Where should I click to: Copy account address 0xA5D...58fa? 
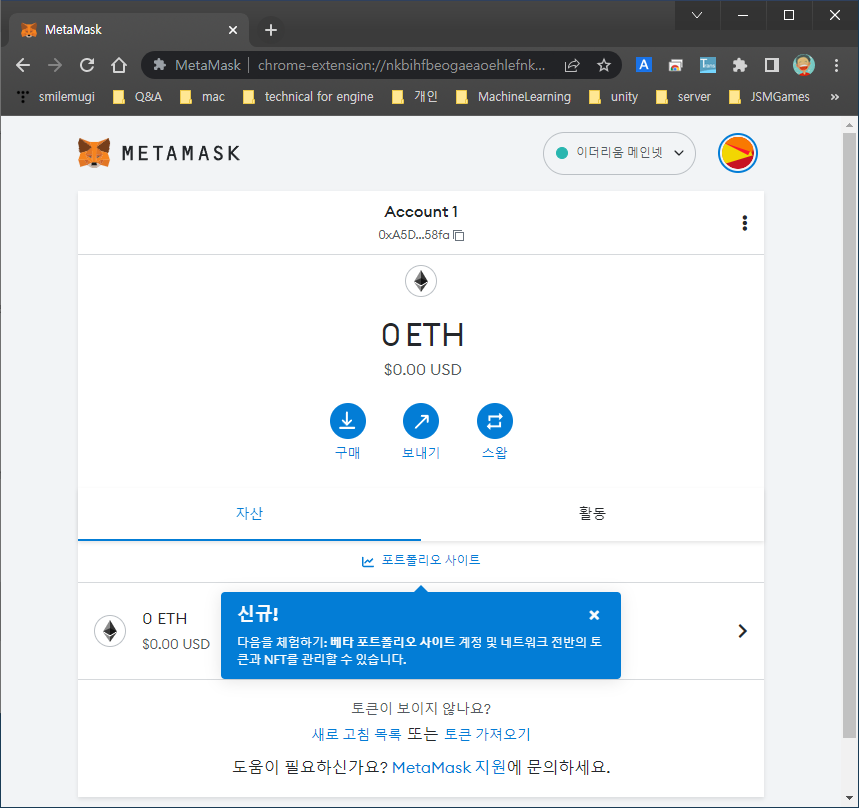421,235
